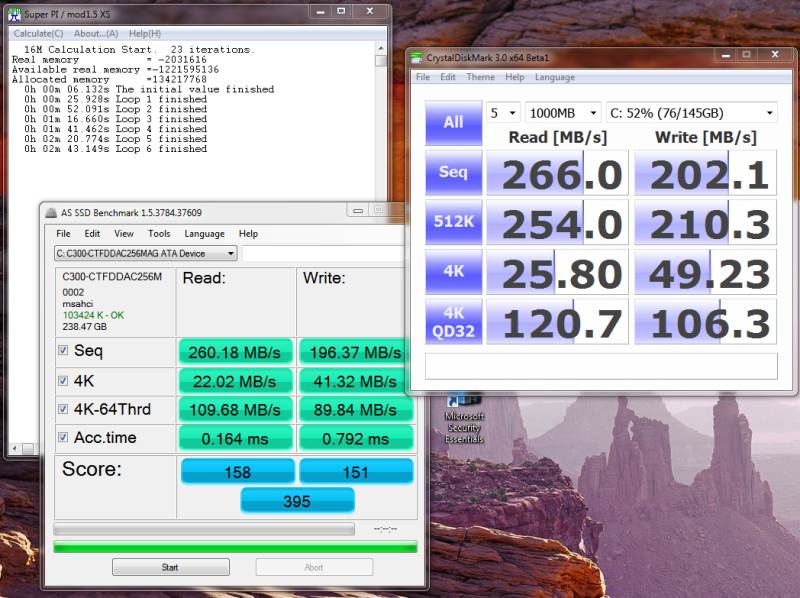
Task: Open AS SSD Benchmark File menu
Action: click(63, 234)
